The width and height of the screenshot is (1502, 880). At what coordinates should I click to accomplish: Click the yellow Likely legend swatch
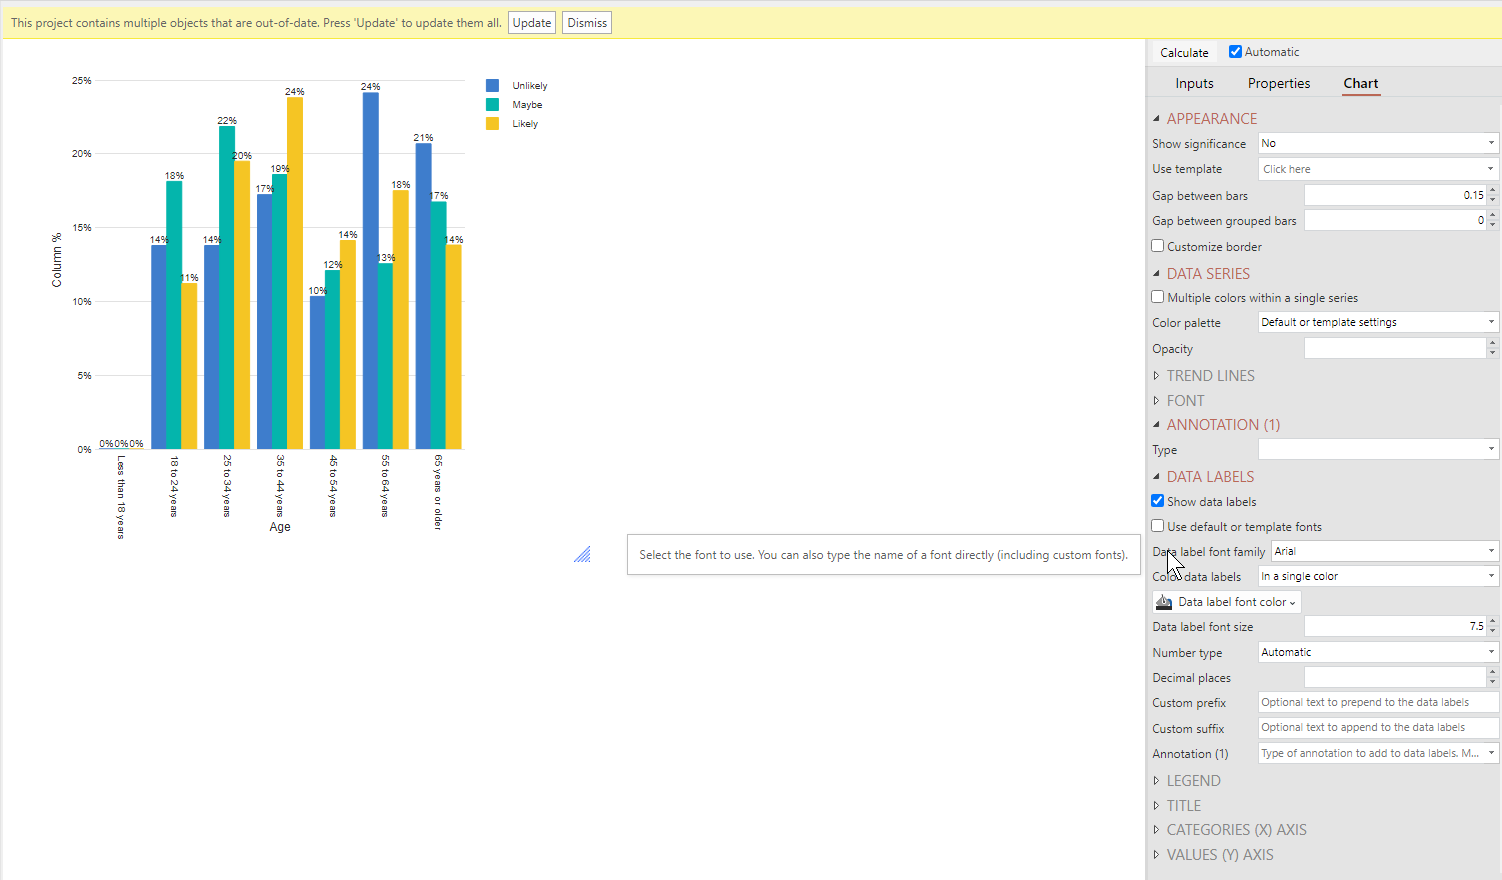492,124
